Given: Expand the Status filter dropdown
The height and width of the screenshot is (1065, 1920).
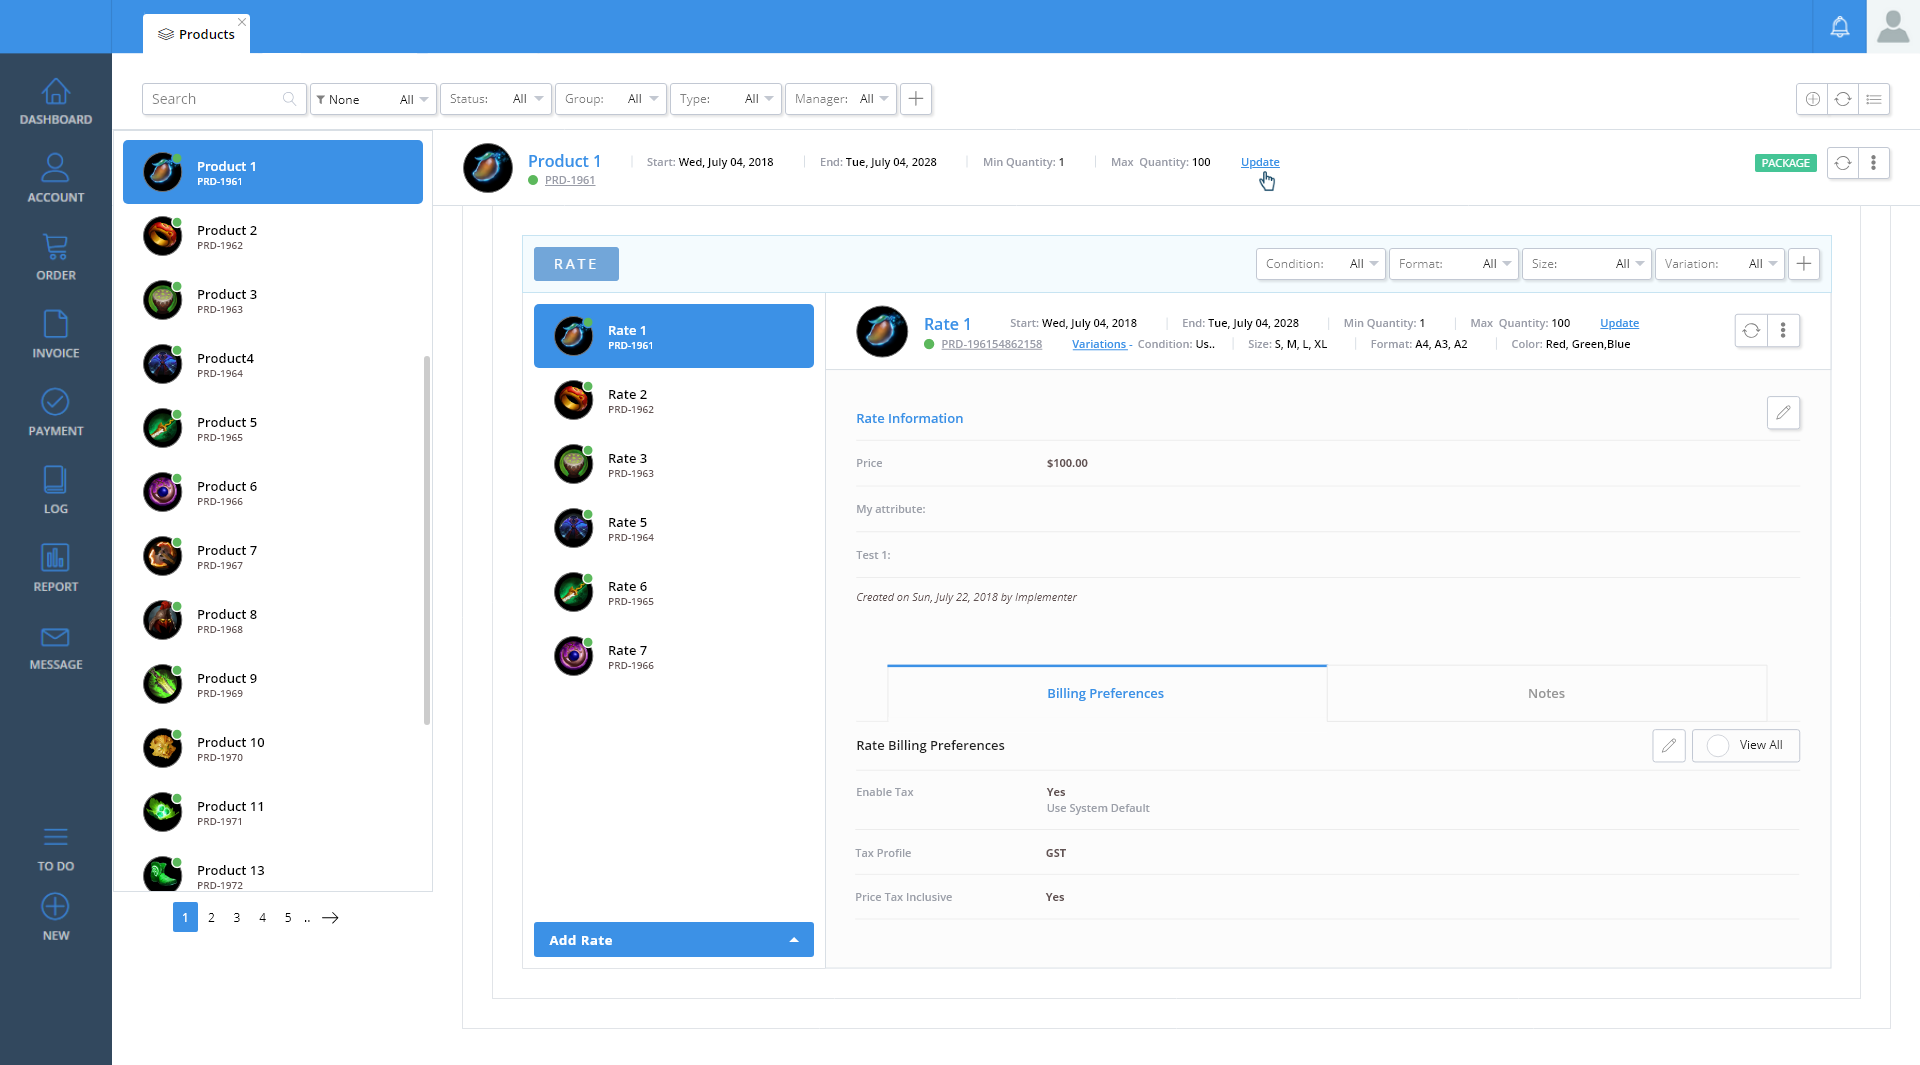Looking at the screenshot, I should pos(496,99).
